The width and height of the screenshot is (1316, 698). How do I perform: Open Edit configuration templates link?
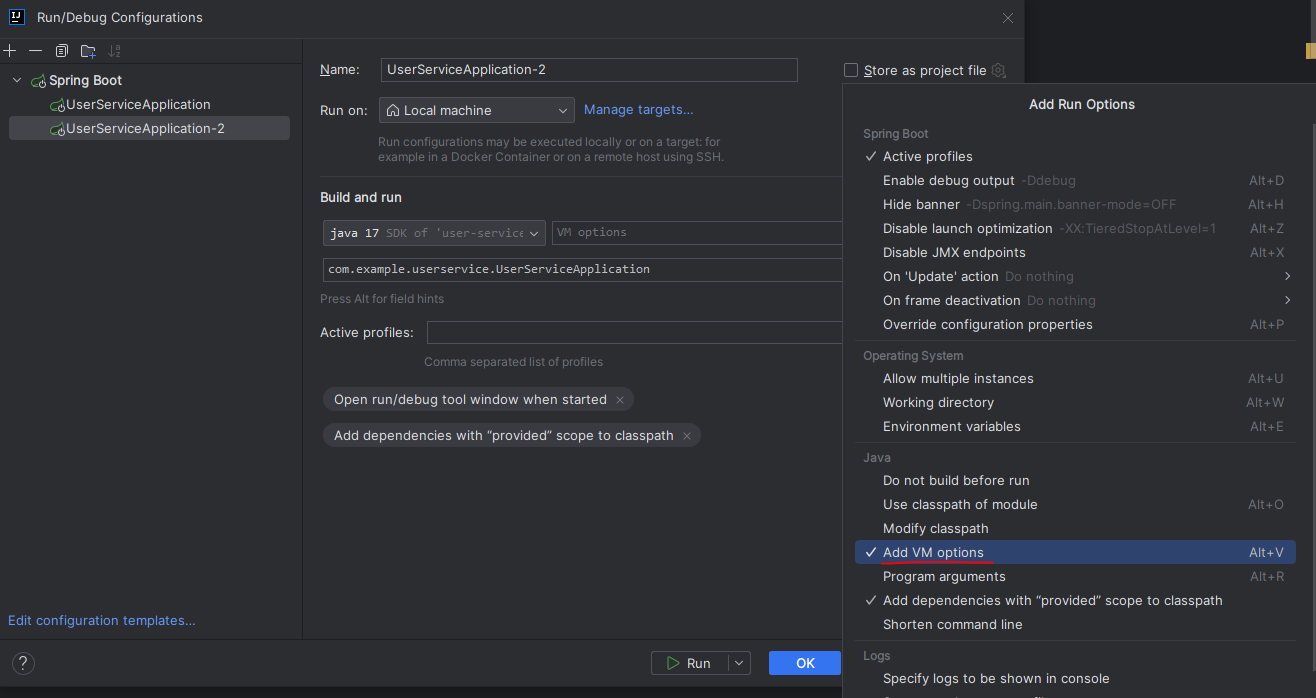pyautogui.click(x=102, y=621)
